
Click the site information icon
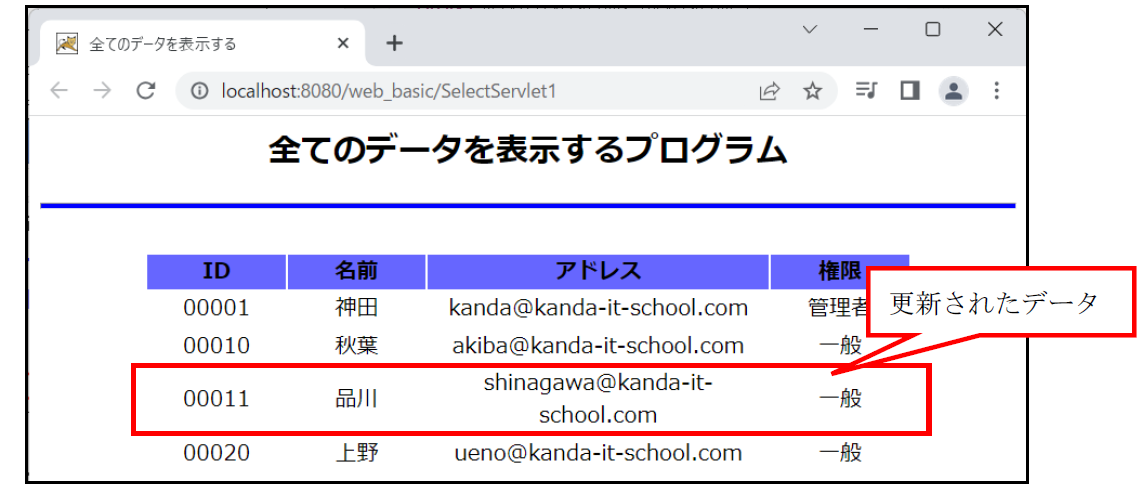[199, 91]
